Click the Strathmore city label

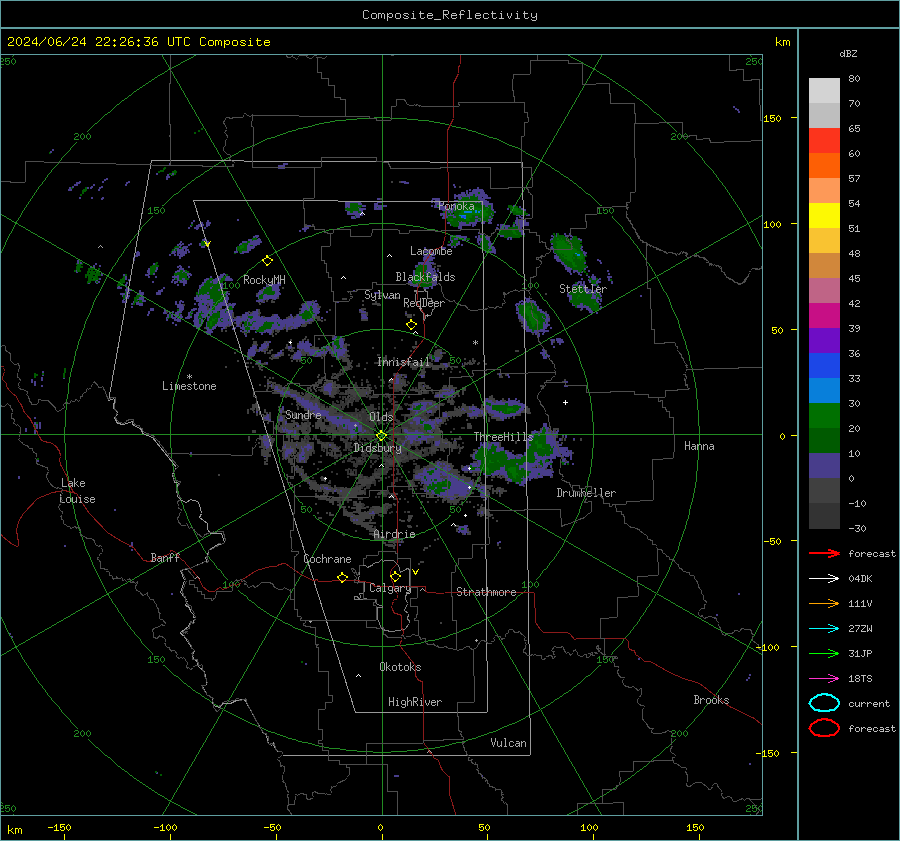[486, 592]
